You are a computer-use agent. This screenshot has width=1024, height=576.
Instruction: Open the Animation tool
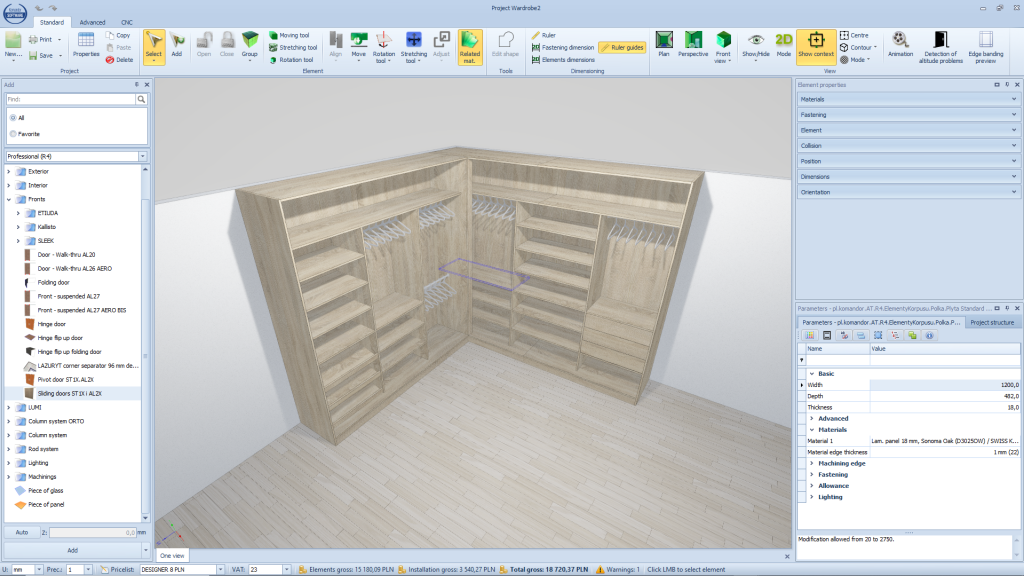coord(900,44)
